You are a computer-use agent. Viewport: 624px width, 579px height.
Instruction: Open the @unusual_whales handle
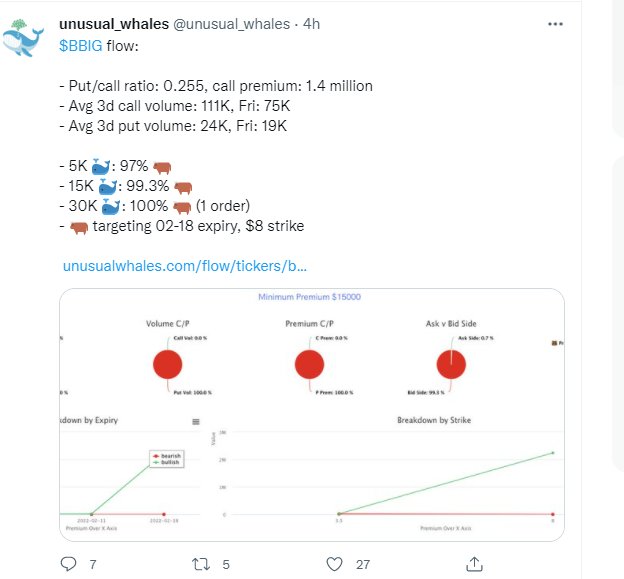(231, 24)
